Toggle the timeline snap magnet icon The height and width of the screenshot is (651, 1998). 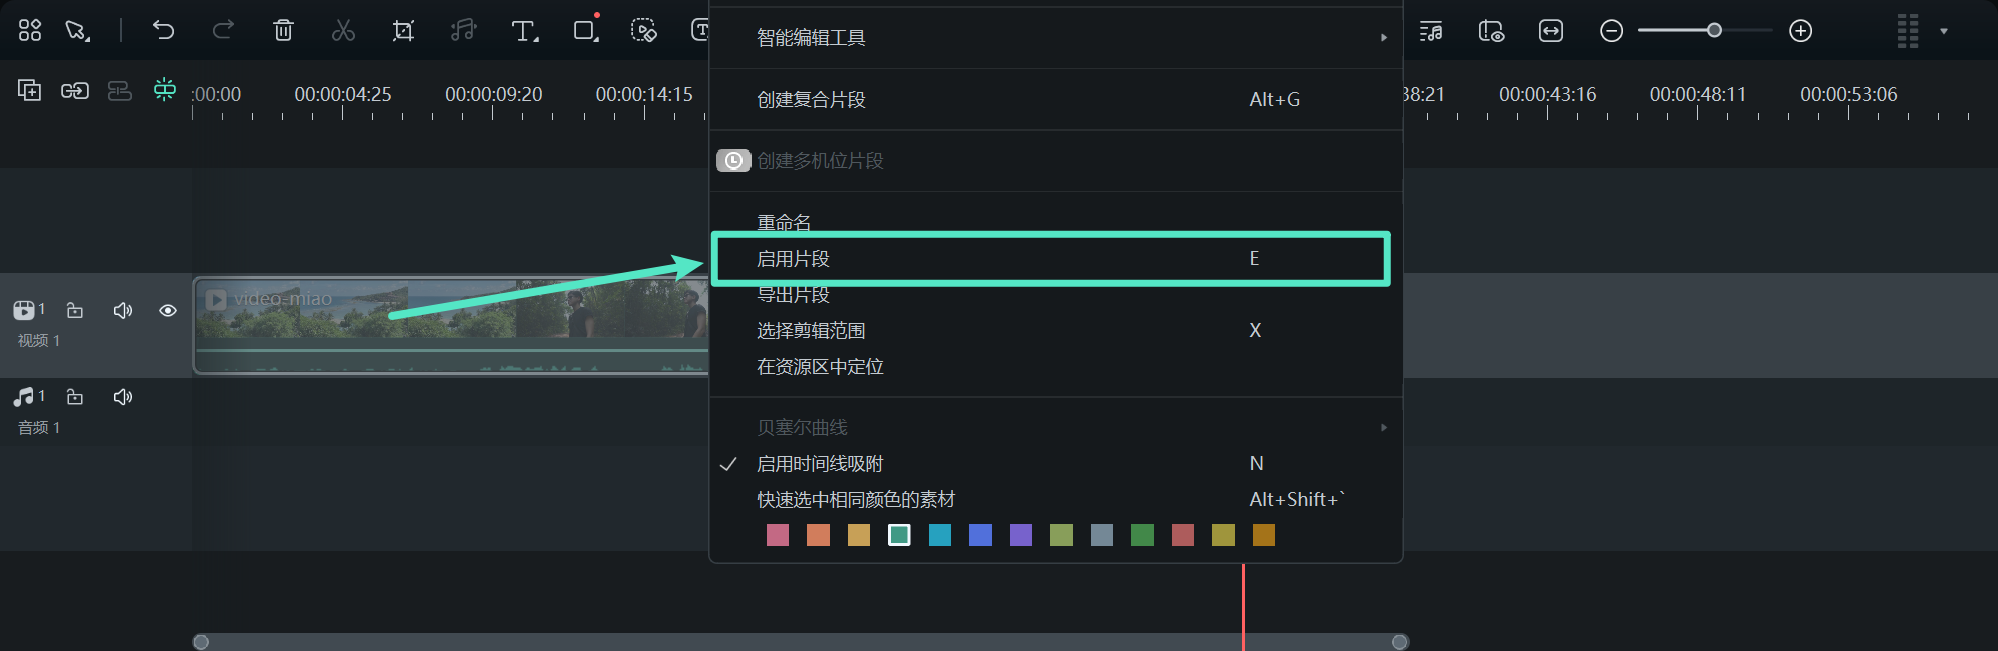click(164, 89)
